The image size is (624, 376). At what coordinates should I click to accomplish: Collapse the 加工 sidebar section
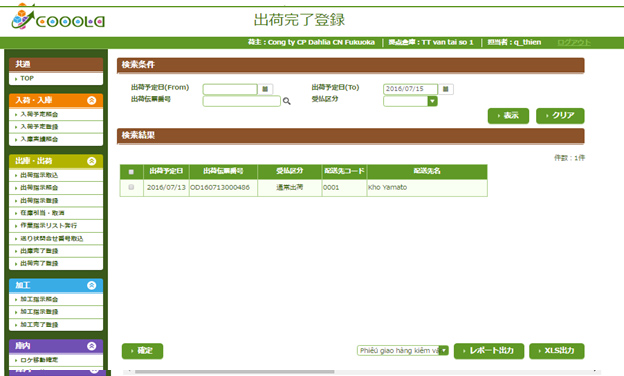[x=92, y=285]
